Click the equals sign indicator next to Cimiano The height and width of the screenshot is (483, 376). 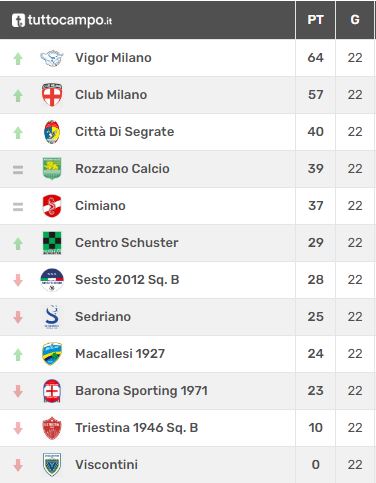pos(18,207)
